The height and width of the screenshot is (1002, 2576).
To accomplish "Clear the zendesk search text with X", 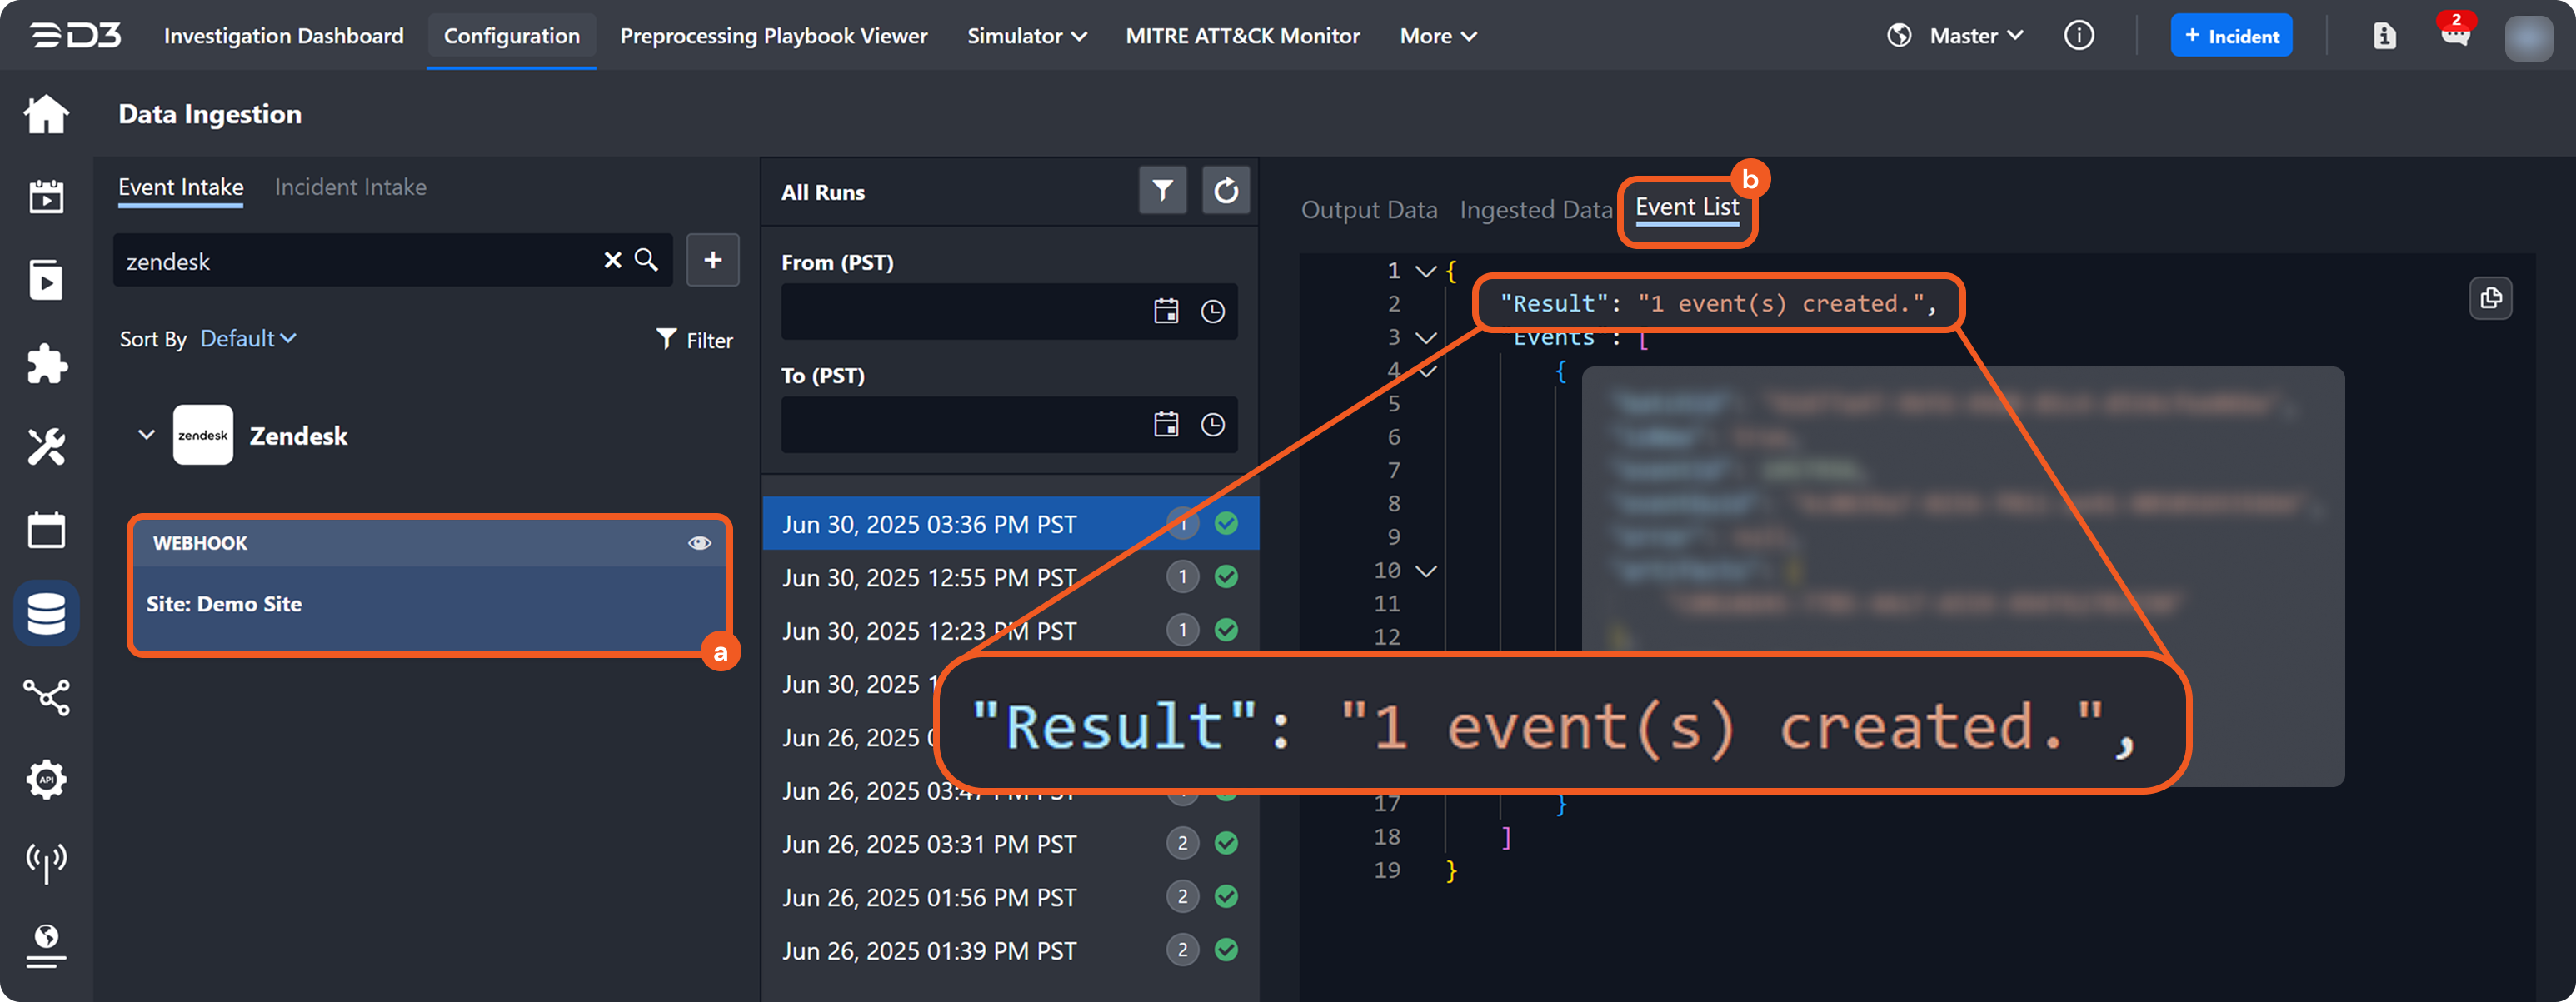I will pyautogui.click(x=613, y=260).
